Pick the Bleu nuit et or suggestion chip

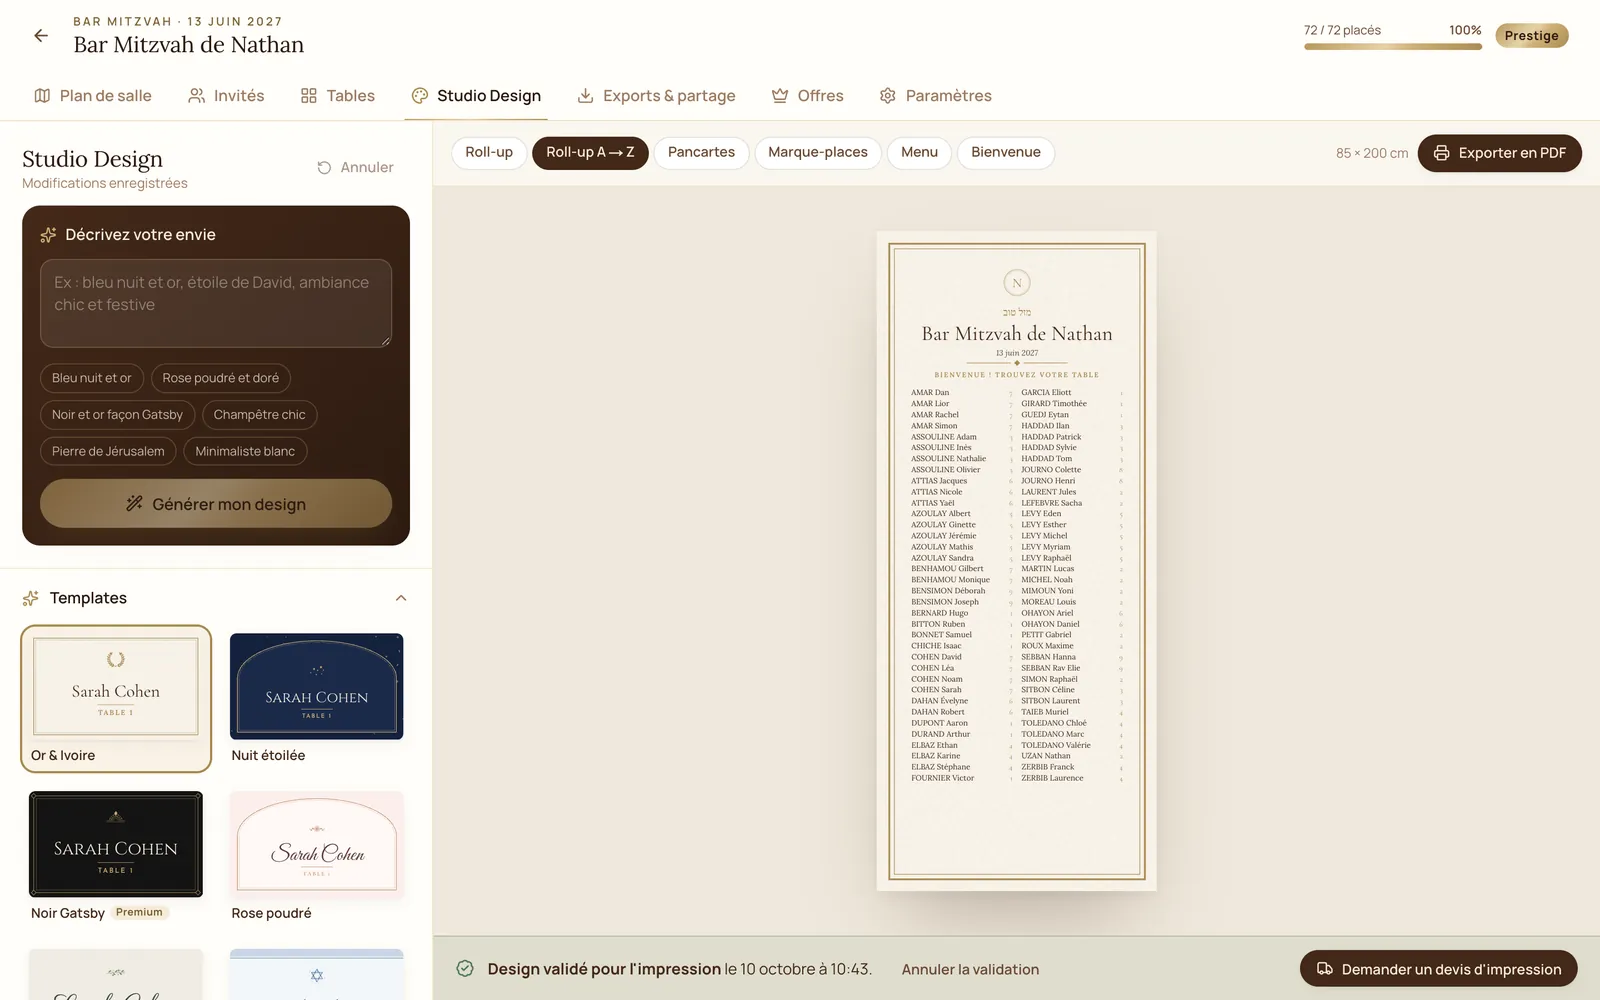click(92, 378)
